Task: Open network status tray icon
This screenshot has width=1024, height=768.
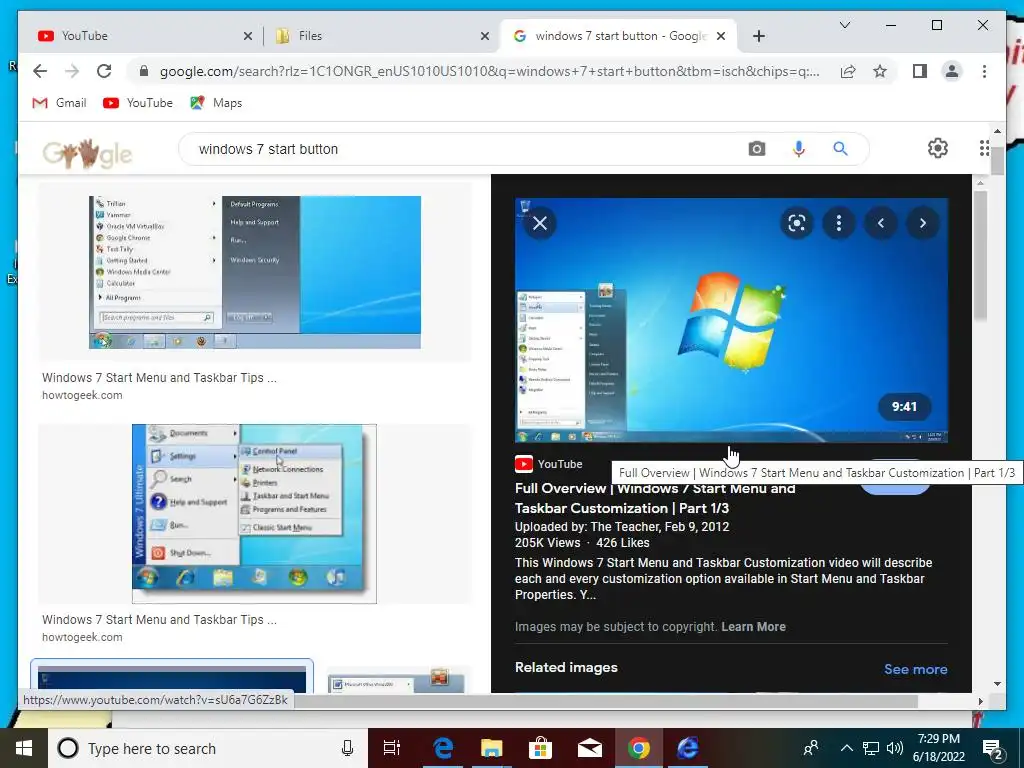Action: click(871, 748)
